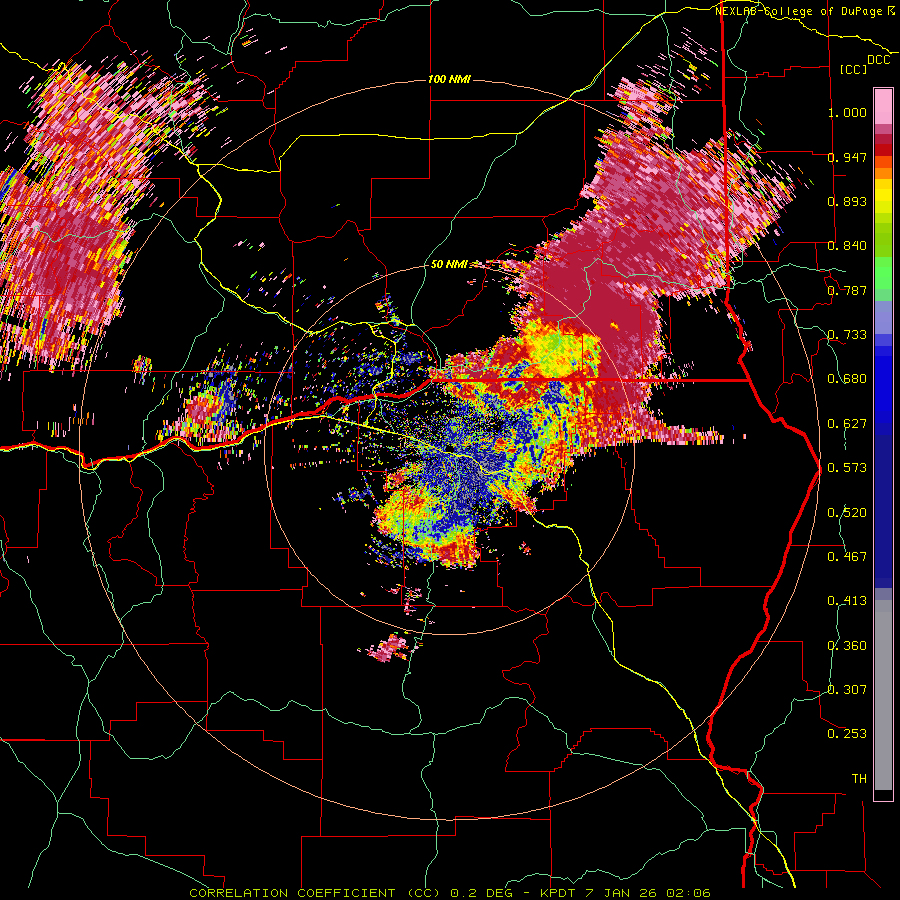Click the 0.840 color scale value

(847, 246)
